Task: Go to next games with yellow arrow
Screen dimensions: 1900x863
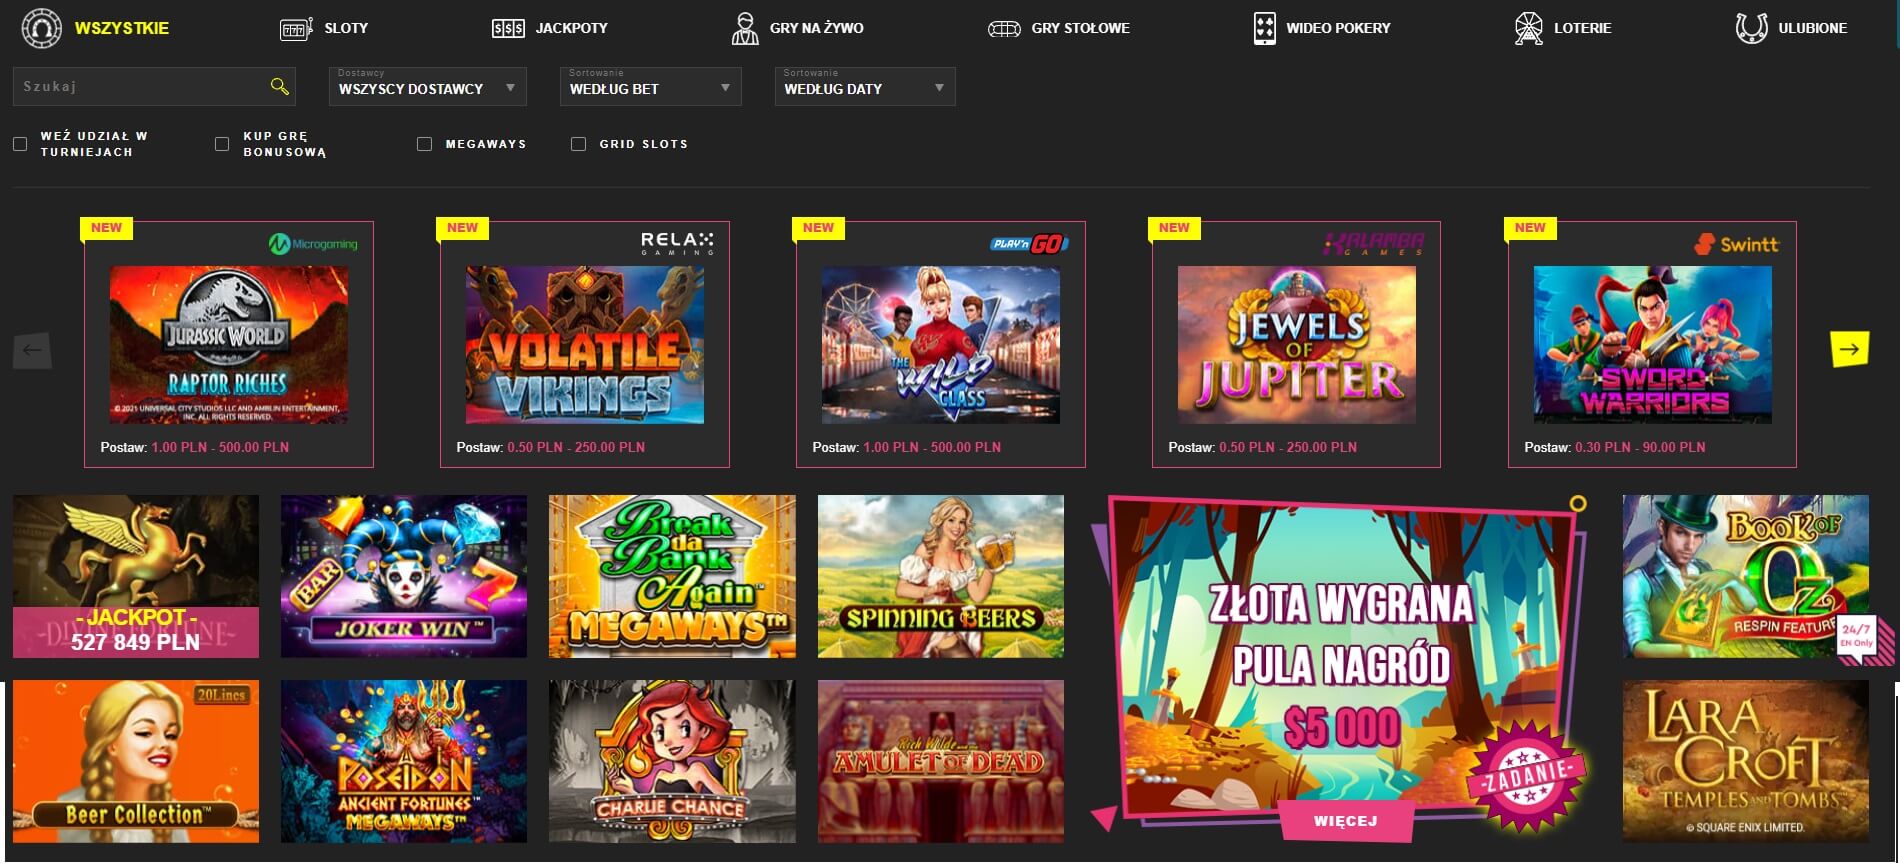Action: coord(1849,349)
